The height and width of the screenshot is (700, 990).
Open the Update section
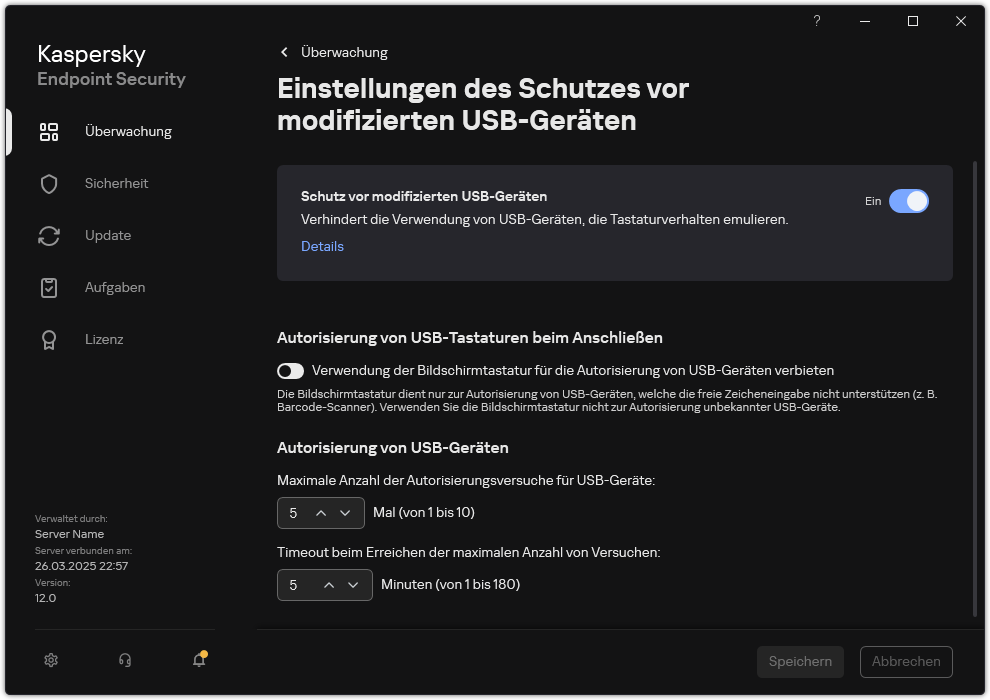107,235
